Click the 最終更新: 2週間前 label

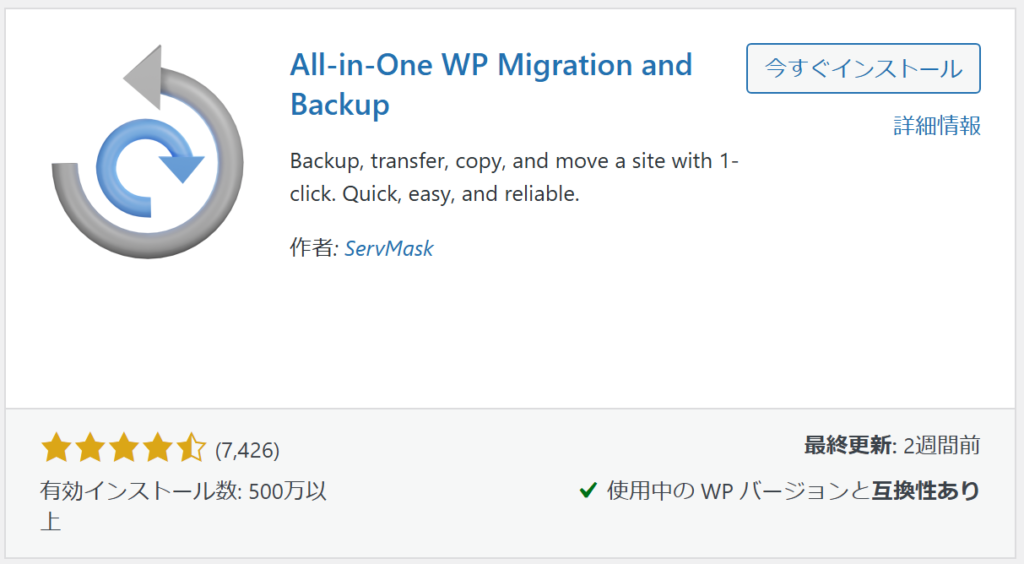pyautogui.click(x=892, y=445)
